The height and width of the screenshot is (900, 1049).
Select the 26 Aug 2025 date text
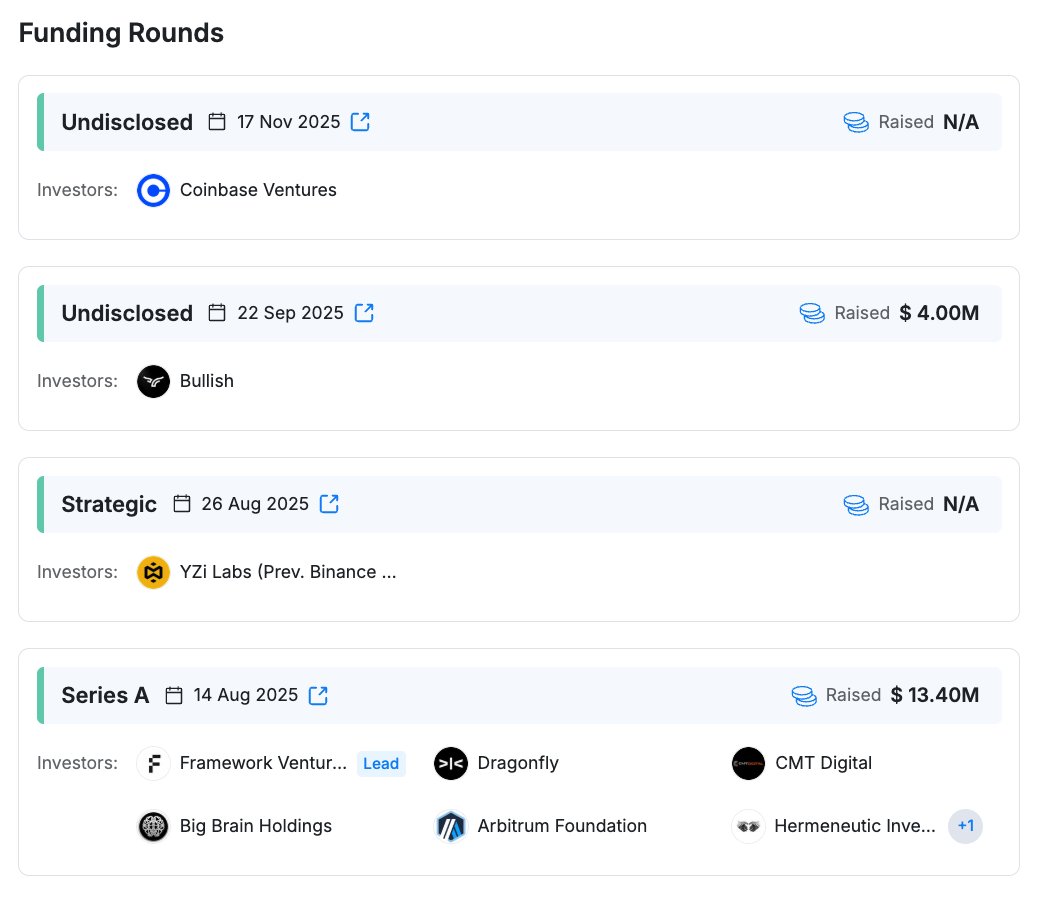click(255, 504)
